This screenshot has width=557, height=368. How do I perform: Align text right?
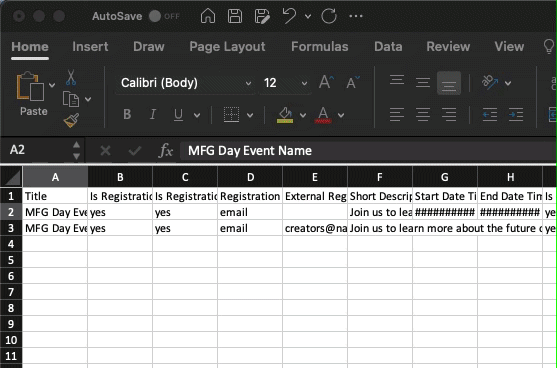(x=449, y=115)
